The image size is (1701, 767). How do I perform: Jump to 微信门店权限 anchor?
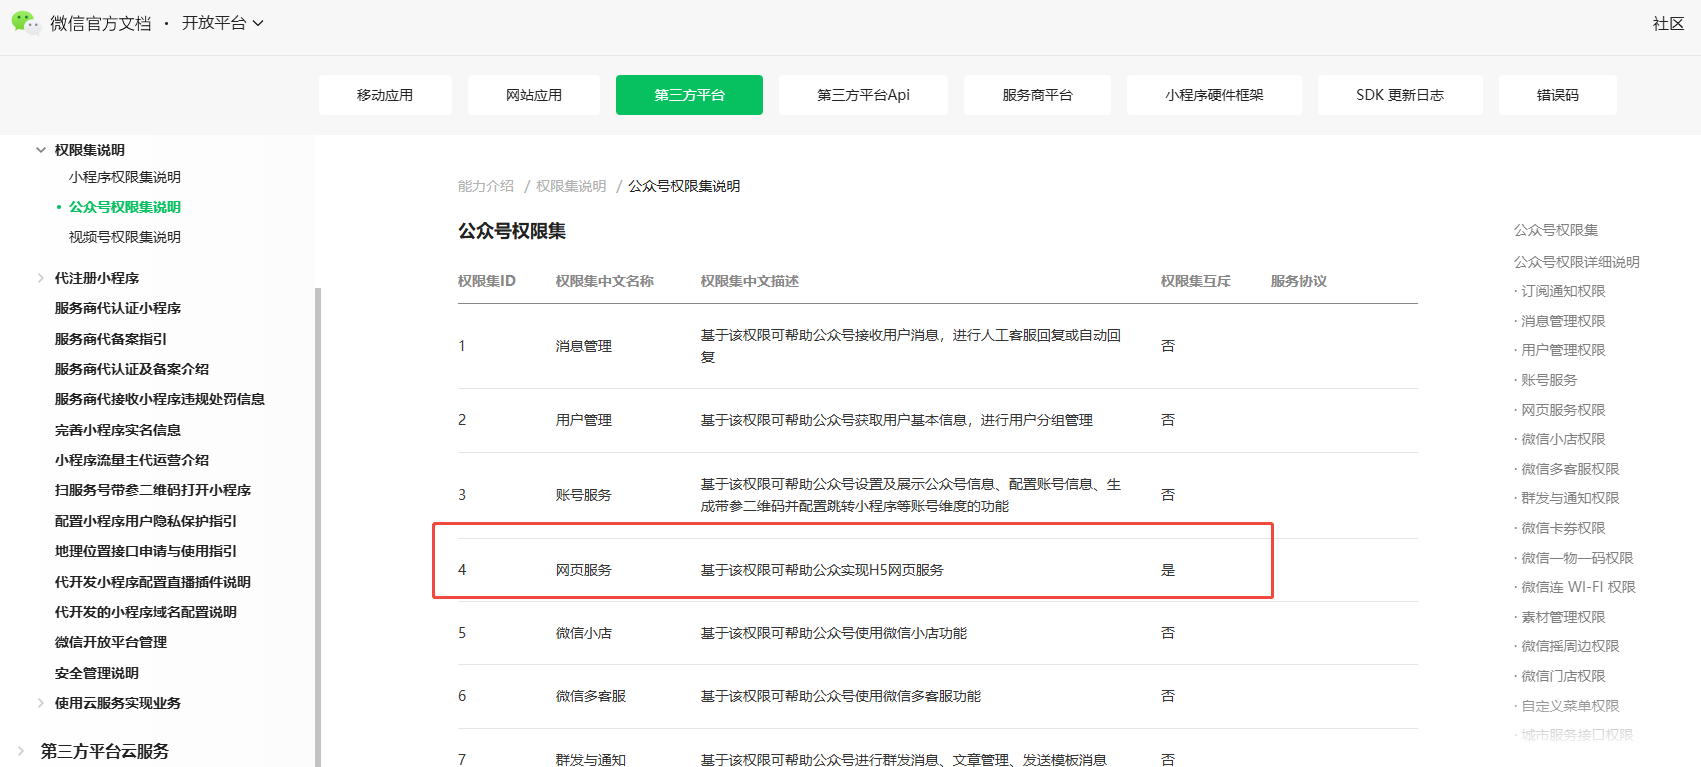click(1563, 676)
